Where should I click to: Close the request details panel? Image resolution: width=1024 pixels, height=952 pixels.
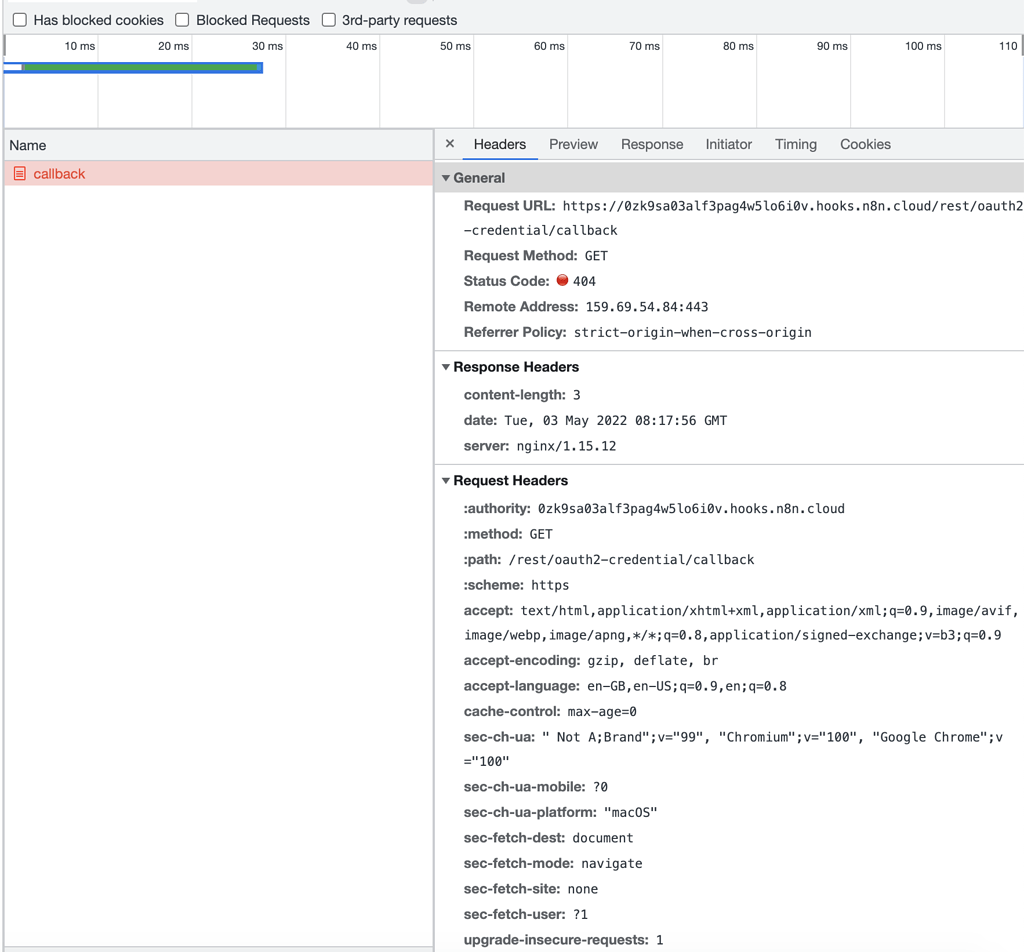449,144
